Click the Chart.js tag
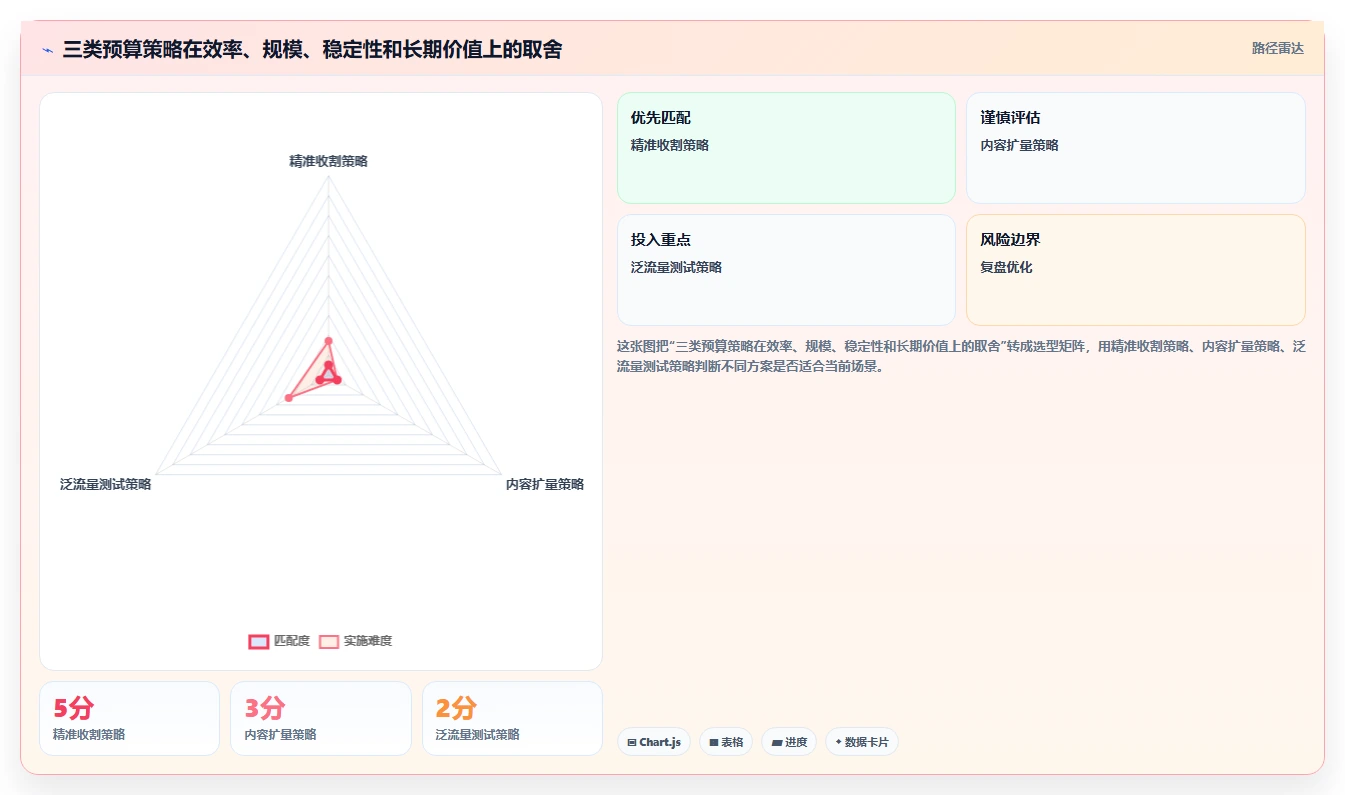This screenshot has width=1345, height=795. click(654, 742)
